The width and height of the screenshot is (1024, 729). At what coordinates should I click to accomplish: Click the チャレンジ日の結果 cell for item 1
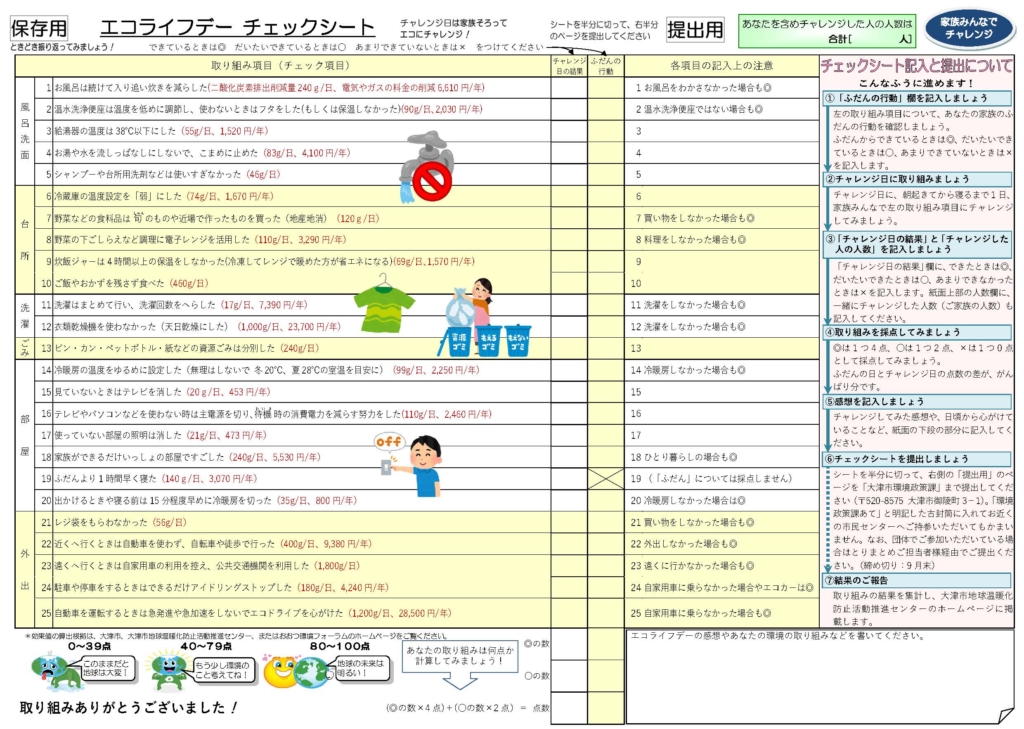pos(569,88)
